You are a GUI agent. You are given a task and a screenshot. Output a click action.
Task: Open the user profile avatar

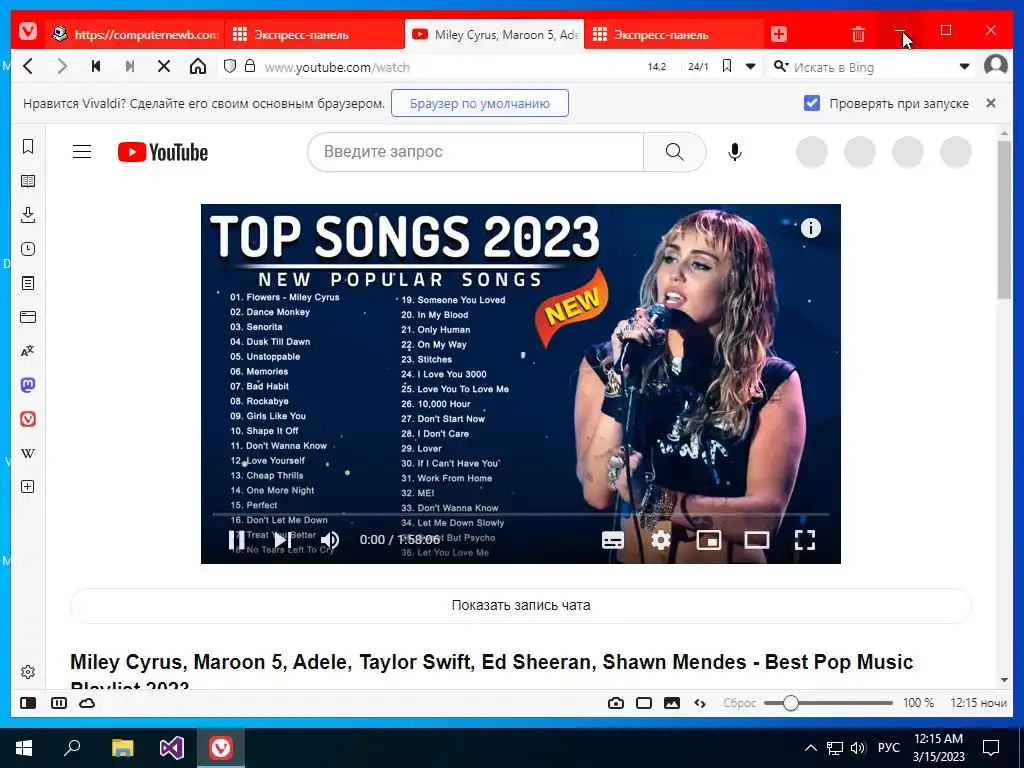click(x=995, y=65)
